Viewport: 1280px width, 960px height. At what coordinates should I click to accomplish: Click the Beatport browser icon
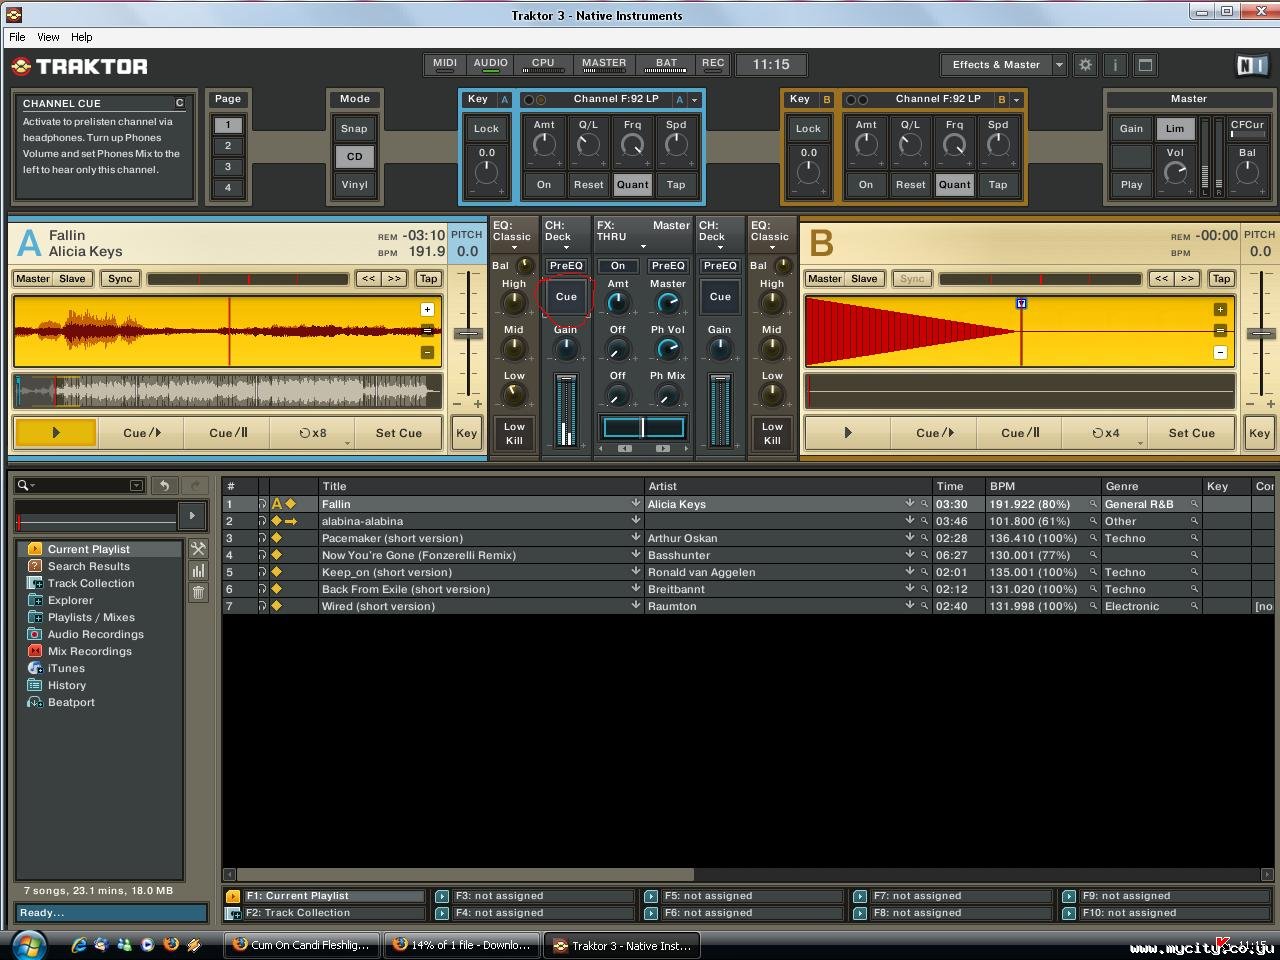tap(35, 702)
